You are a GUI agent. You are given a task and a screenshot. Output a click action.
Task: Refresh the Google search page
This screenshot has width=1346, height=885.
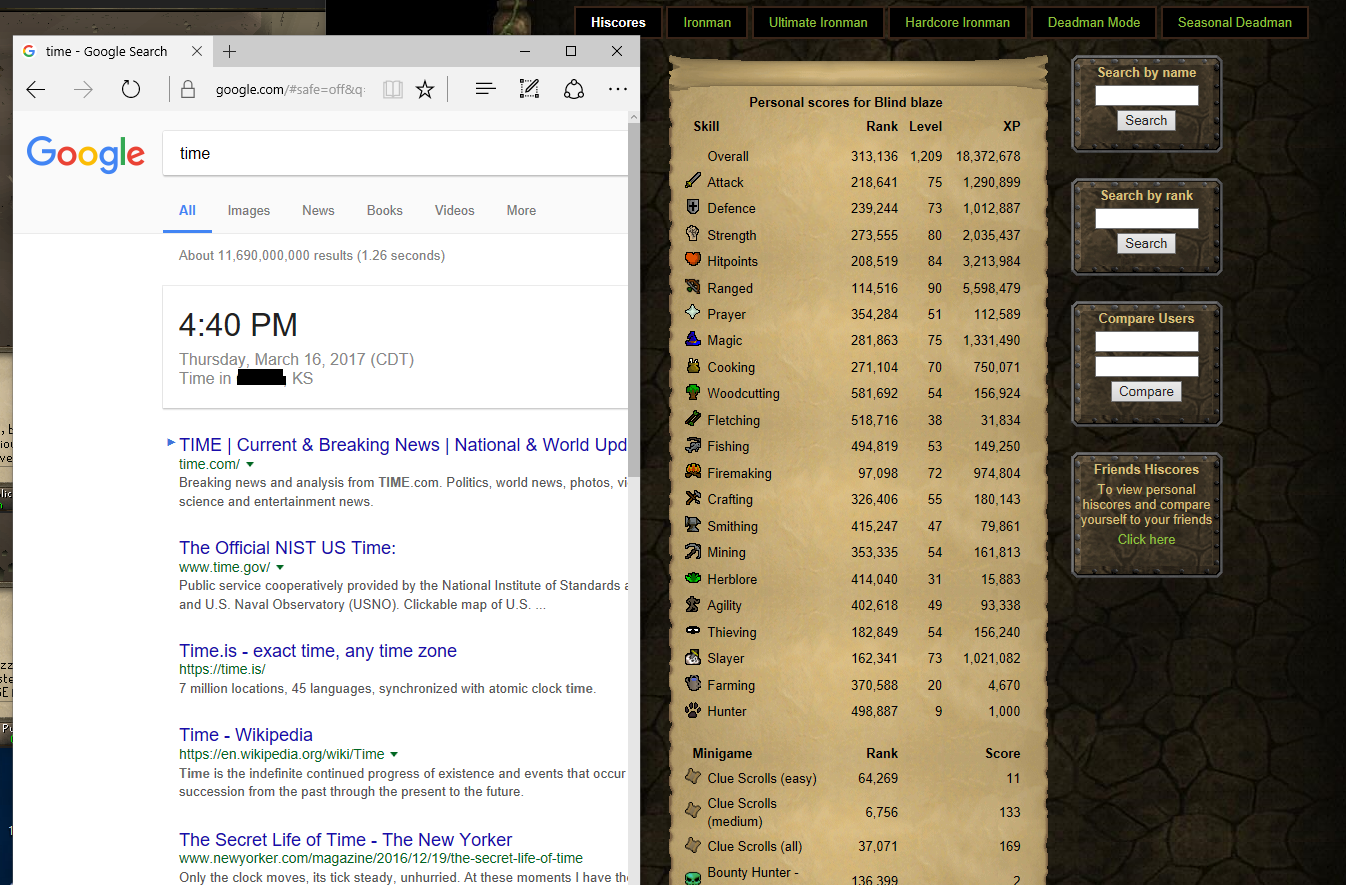click(x=130, y=90)
